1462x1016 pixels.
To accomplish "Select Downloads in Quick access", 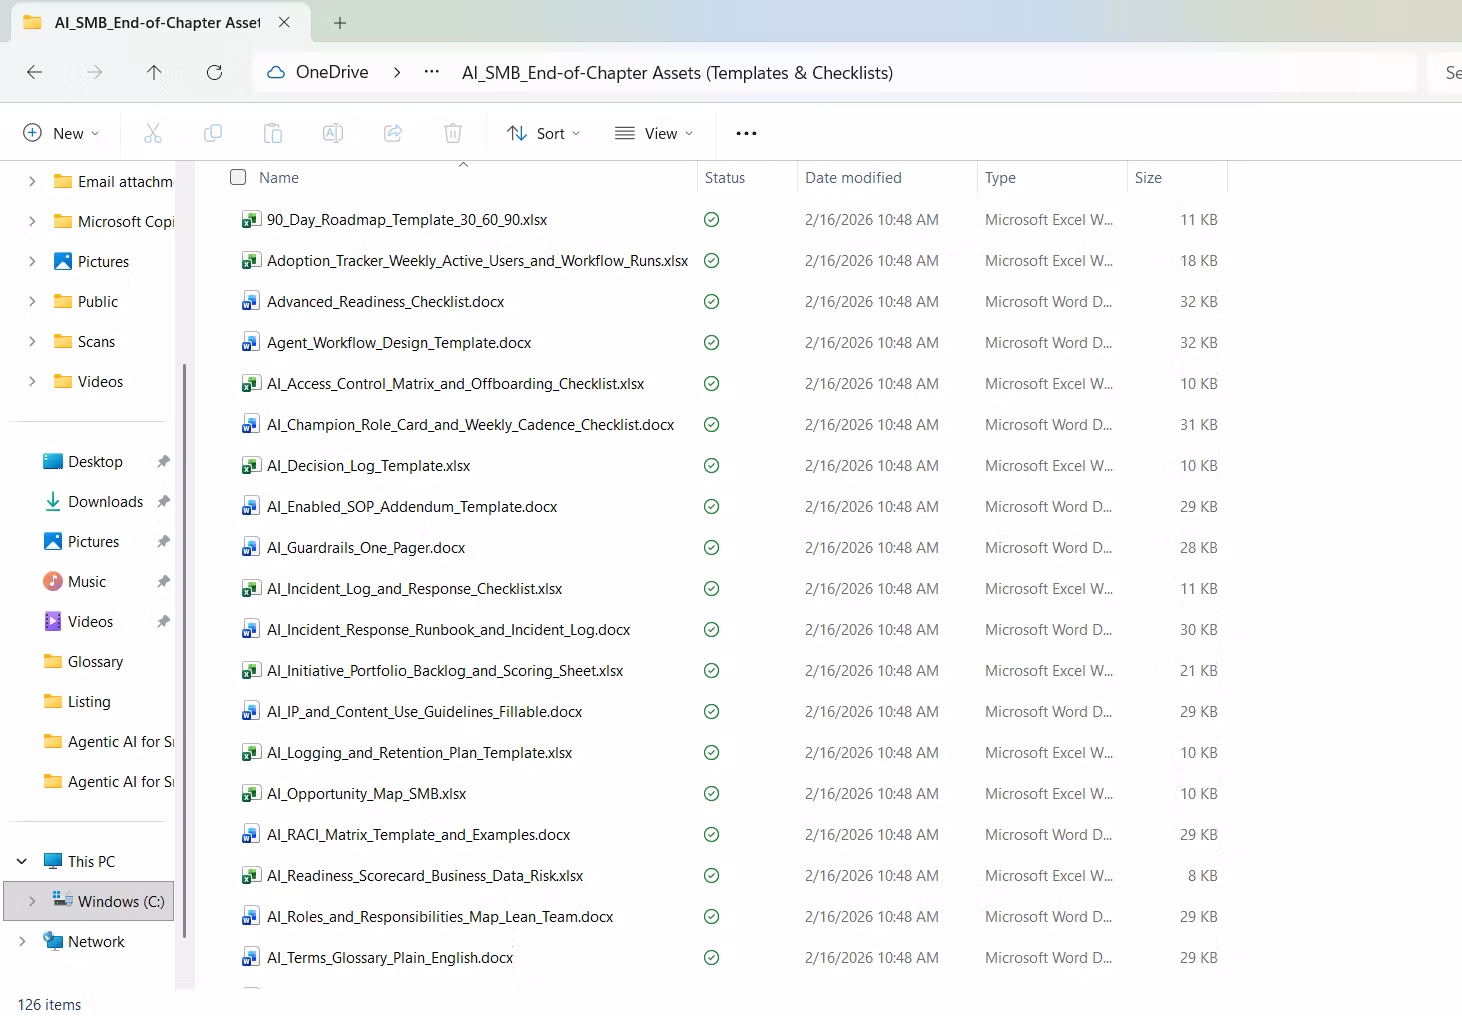I will (105, 502).
